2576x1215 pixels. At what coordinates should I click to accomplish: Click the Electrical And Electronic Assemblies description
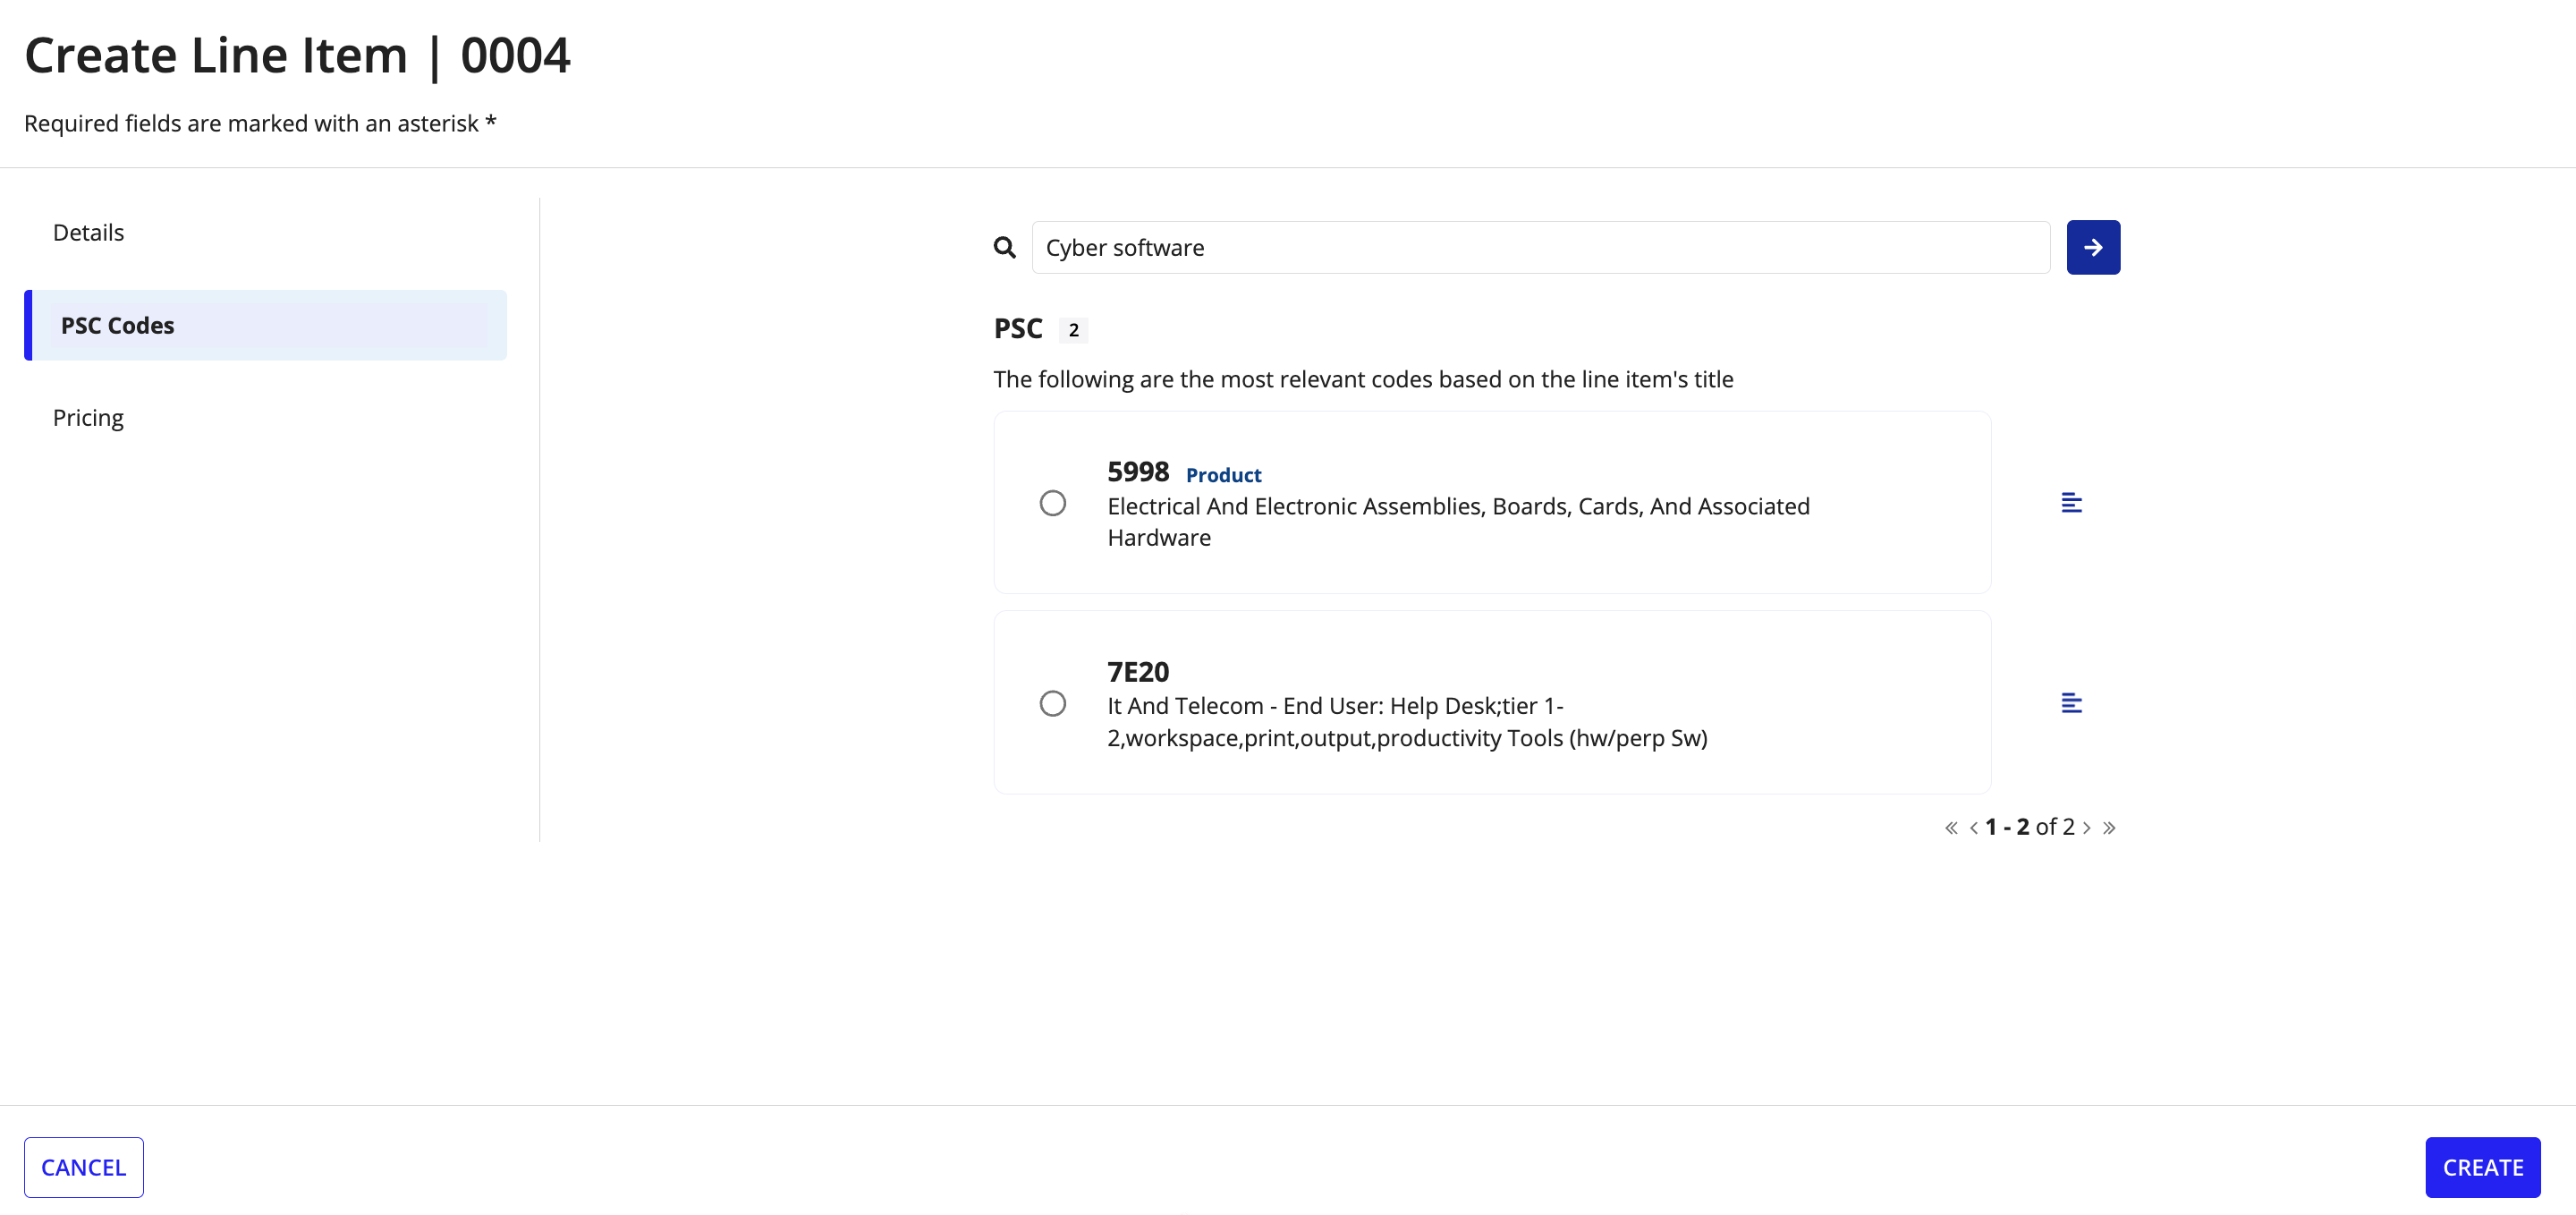coord(1458,522)
